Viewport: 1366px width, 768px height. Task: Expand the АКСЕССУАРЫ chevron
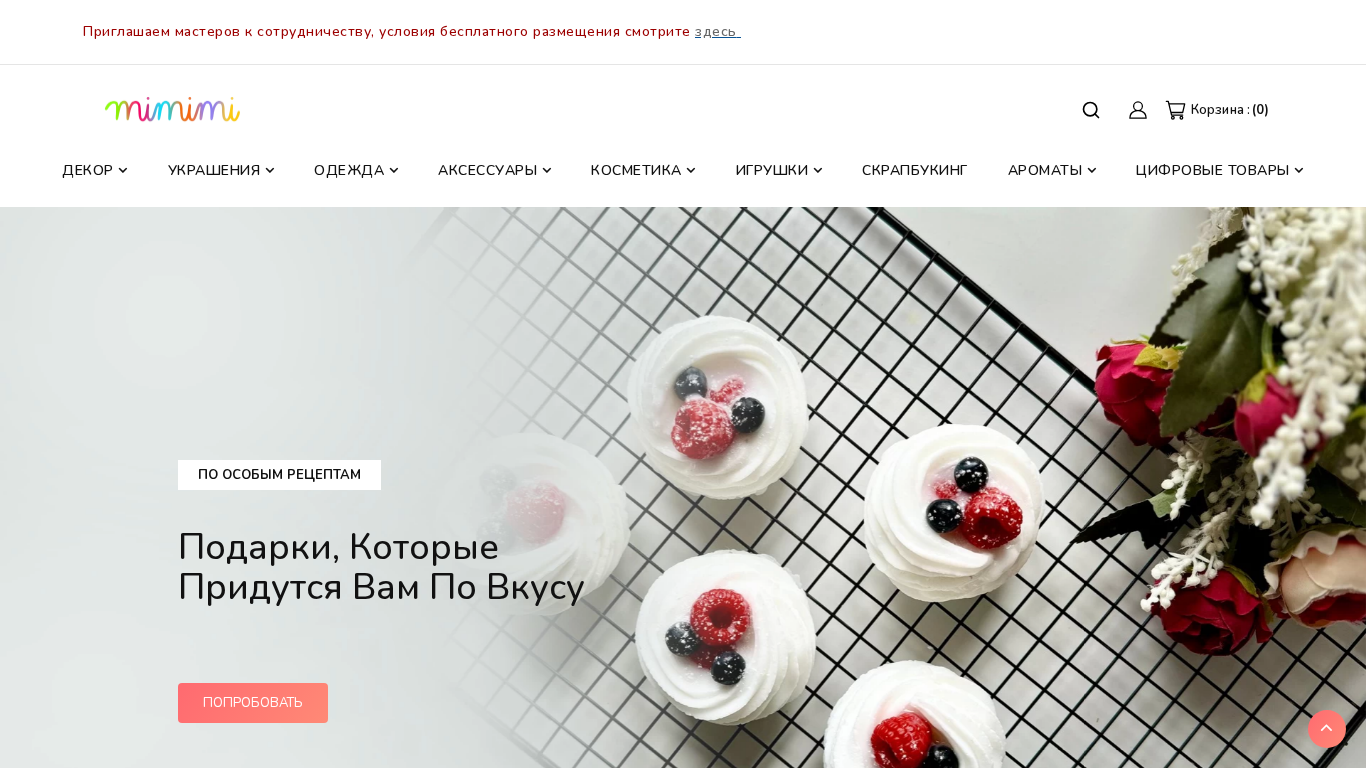point(547,171)
